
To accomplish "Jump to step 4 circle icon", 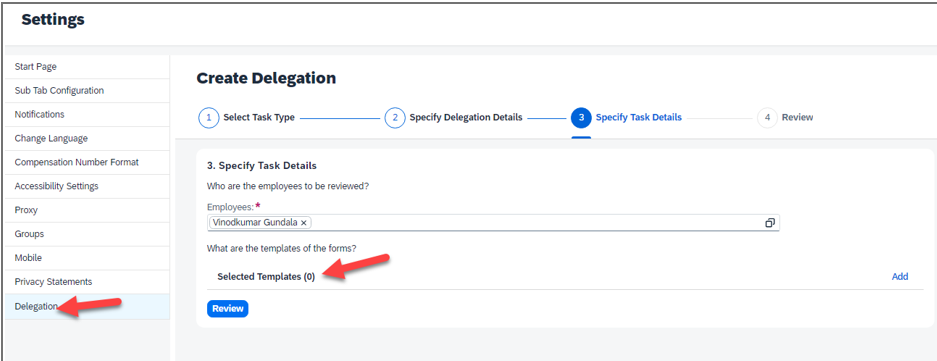I will (x=767, y=118).
